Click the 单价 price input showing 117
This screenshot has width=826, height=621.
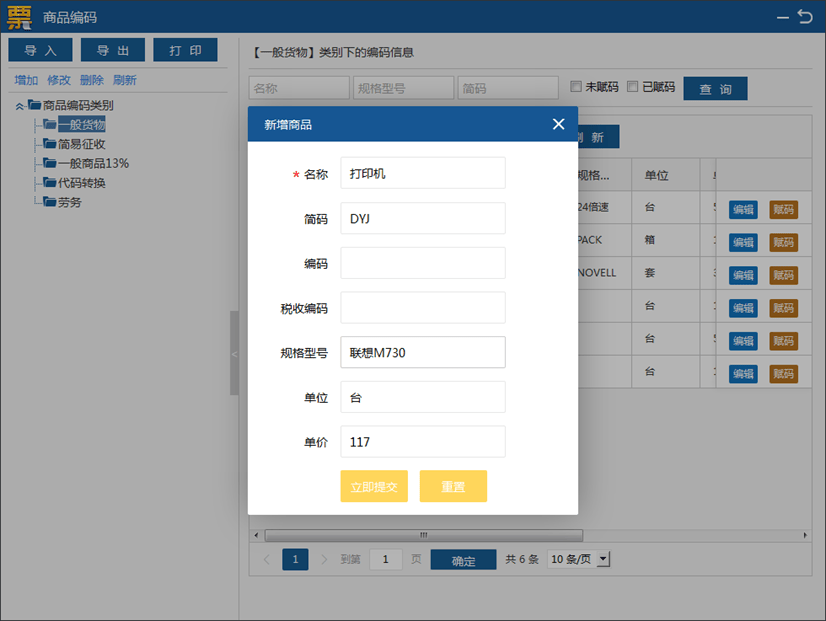point(422,441)
